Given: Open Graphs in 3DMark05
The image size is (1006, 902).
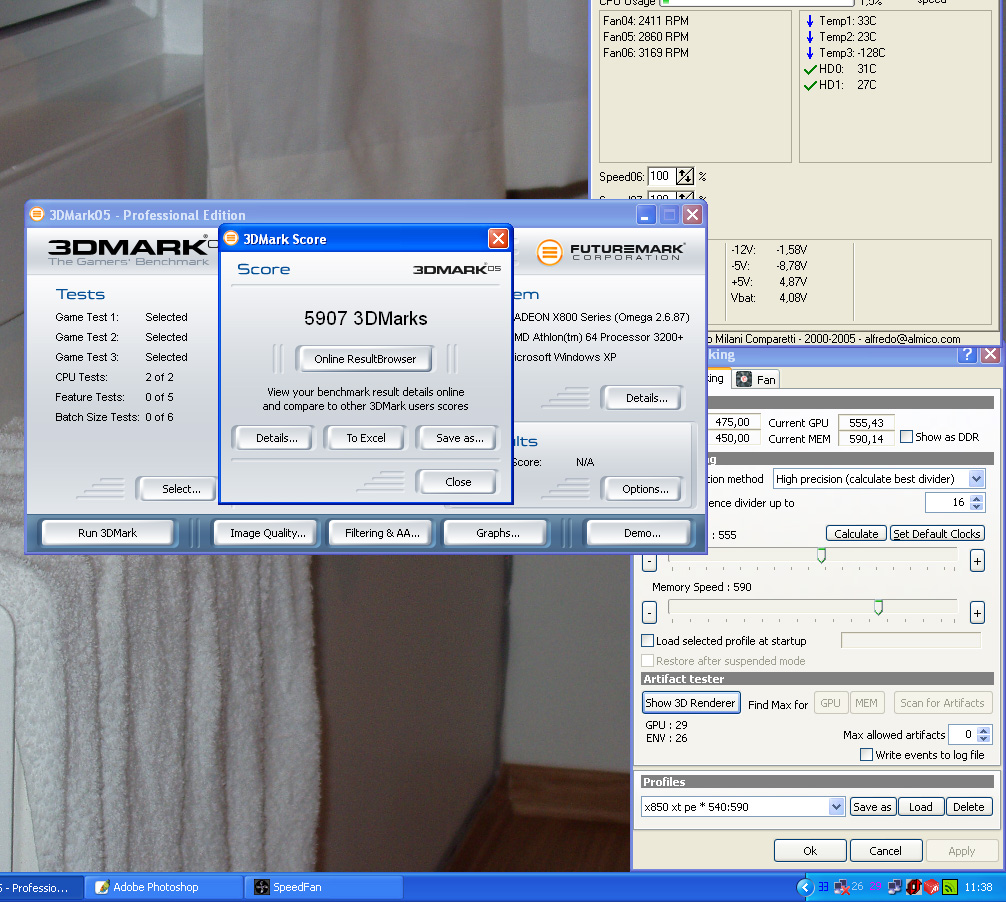Looking at the screenshot, I should (497, 533).
